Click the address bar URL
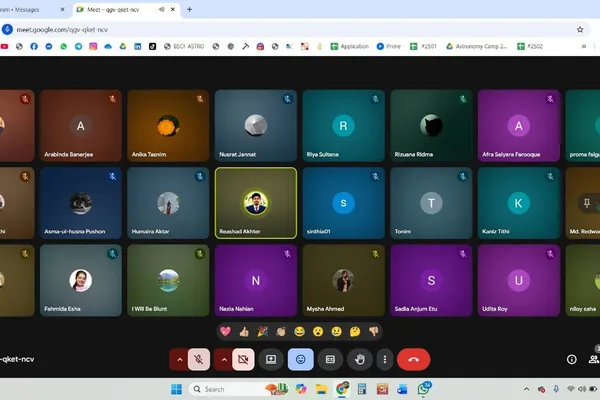 point(62,29)
